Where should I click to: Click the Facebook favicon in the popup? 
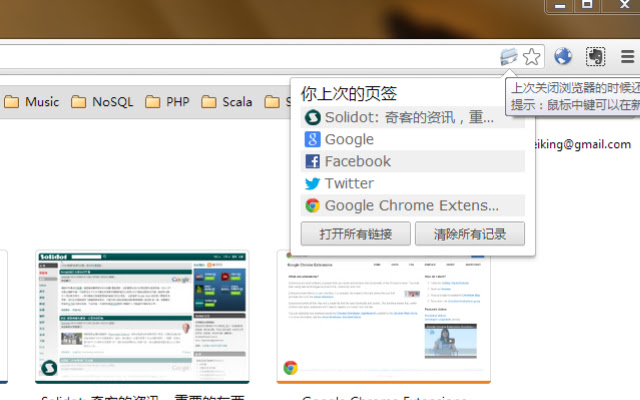click(x=313, y=162)
